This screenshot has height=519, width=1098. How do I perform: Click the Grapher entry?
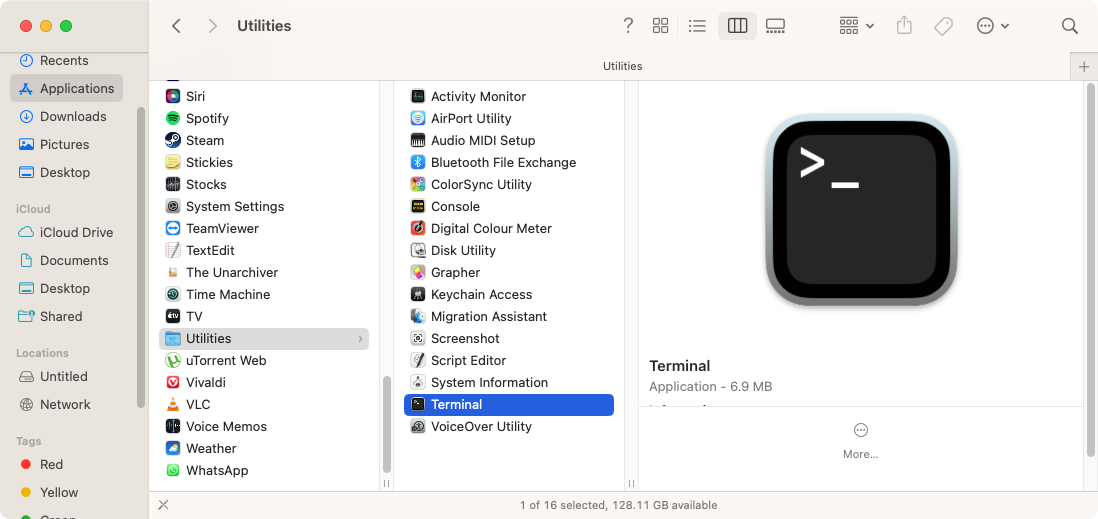click(x=508, y=272)
